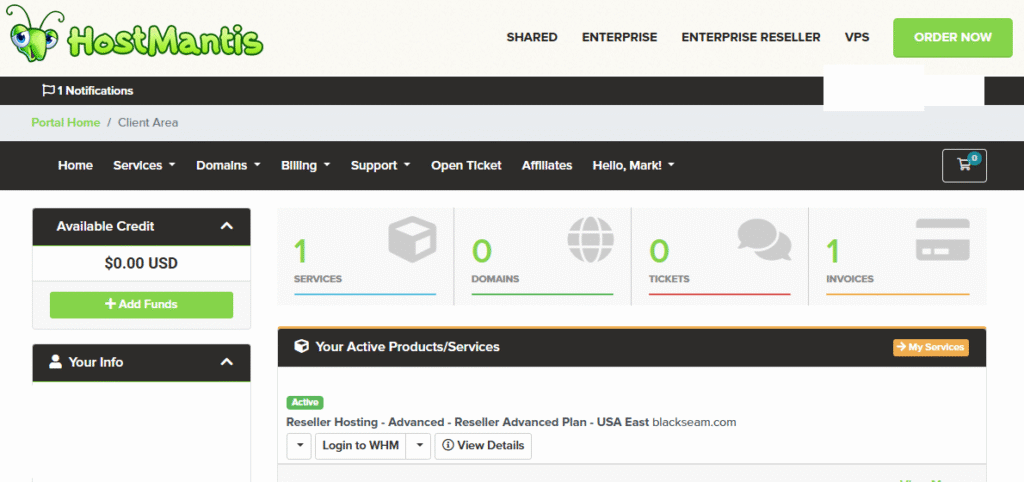This screenshot has height=482, width=1024.
Task: Collapse the Your Info panel
Action: click(x=227, y=362)
